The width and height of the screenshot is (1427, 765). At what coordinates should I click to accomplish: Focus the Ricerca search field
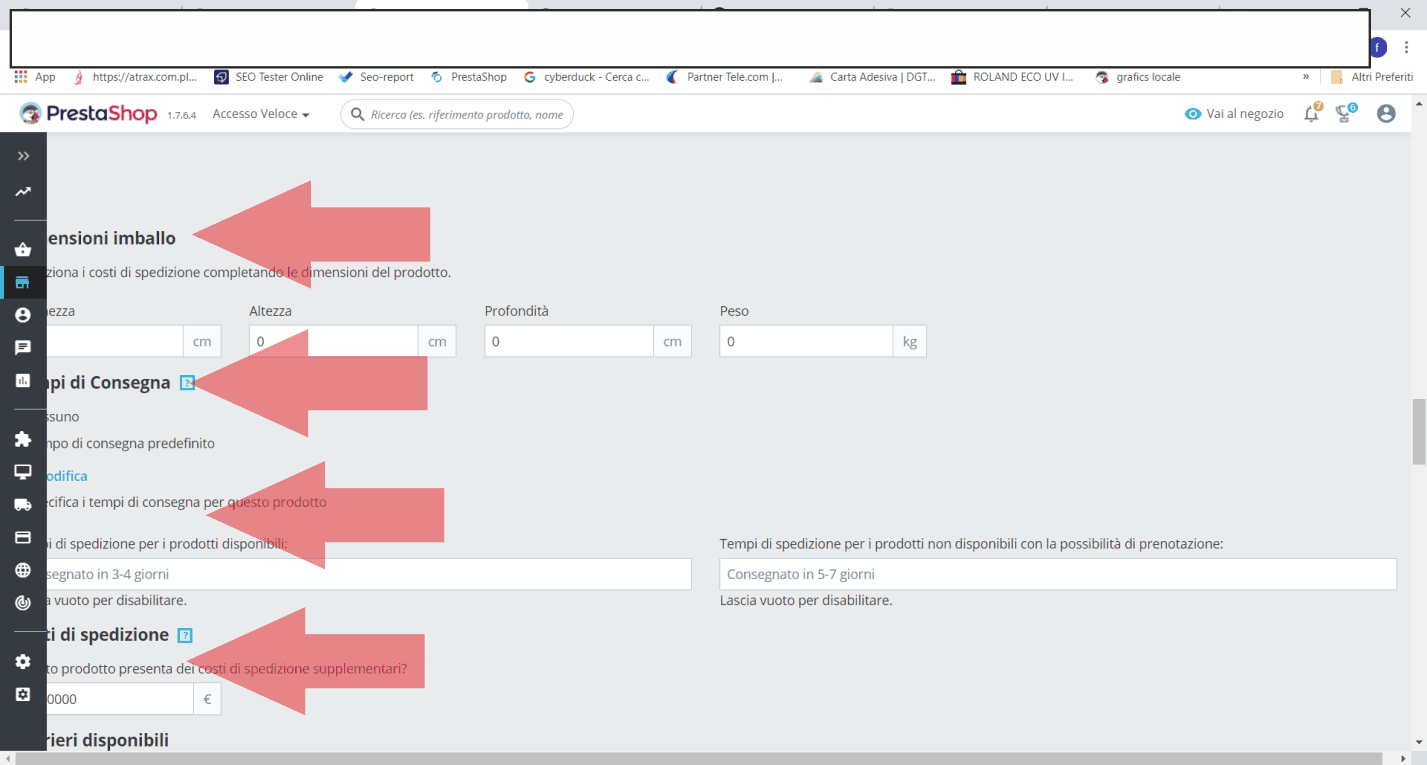[457, 114]
